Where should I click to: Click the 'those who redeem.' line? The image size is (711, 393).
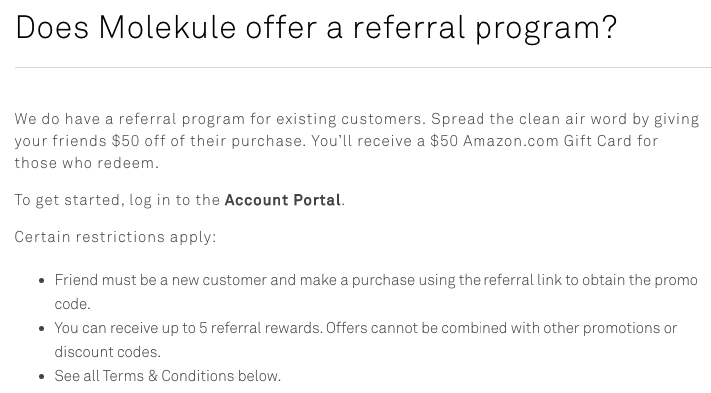pos(87,163)
